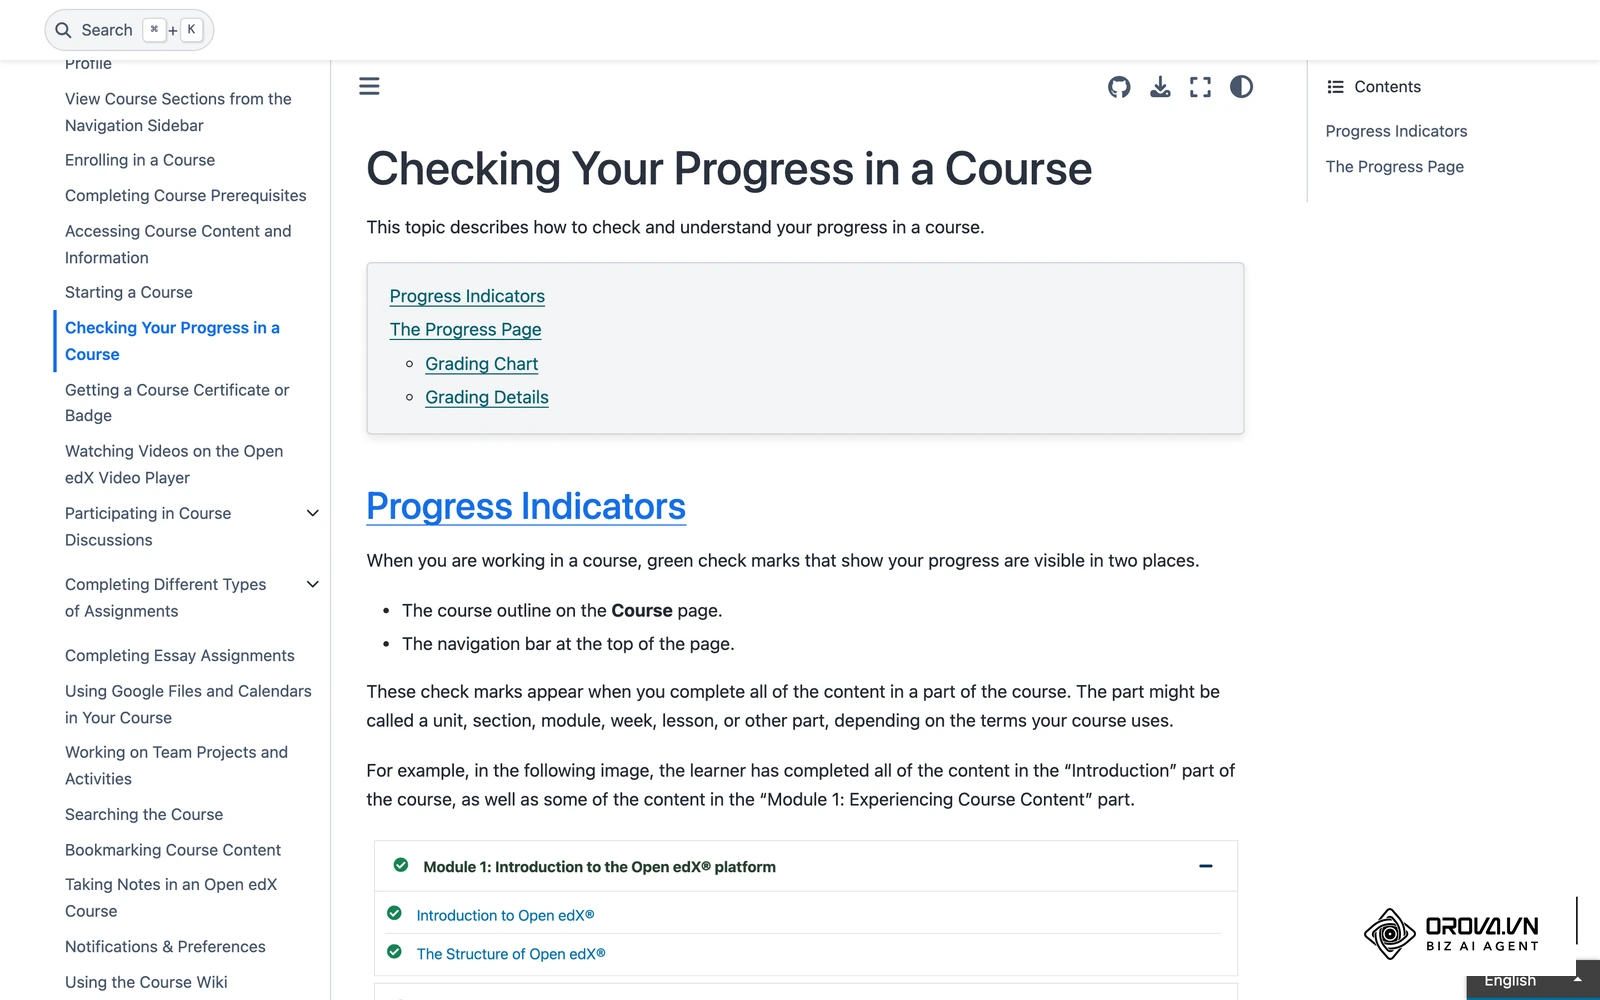Open Enrolling in a Course sidebar item
Viewport: 1600px width, 1000px height.
[140, 160]
